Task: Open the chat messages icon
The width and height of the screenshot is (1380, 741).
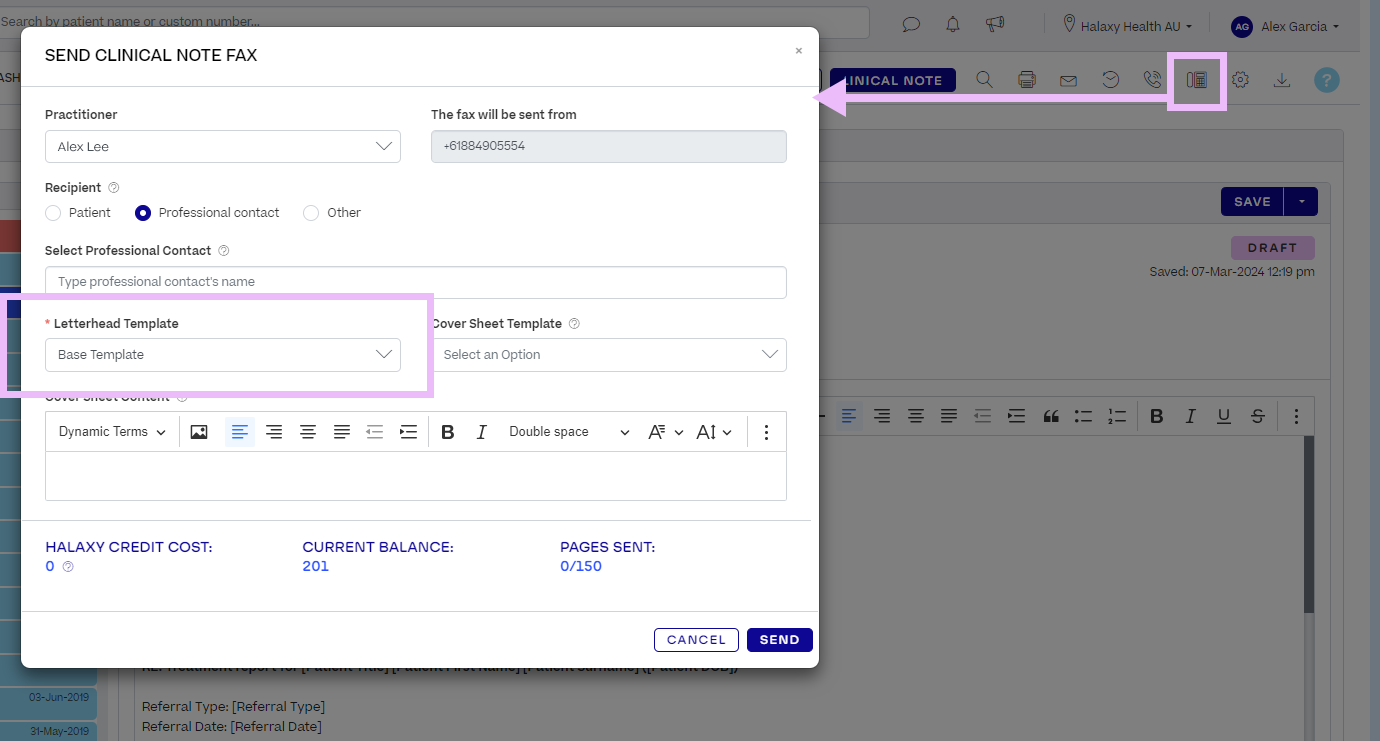Action: click(x=911, y=25)
